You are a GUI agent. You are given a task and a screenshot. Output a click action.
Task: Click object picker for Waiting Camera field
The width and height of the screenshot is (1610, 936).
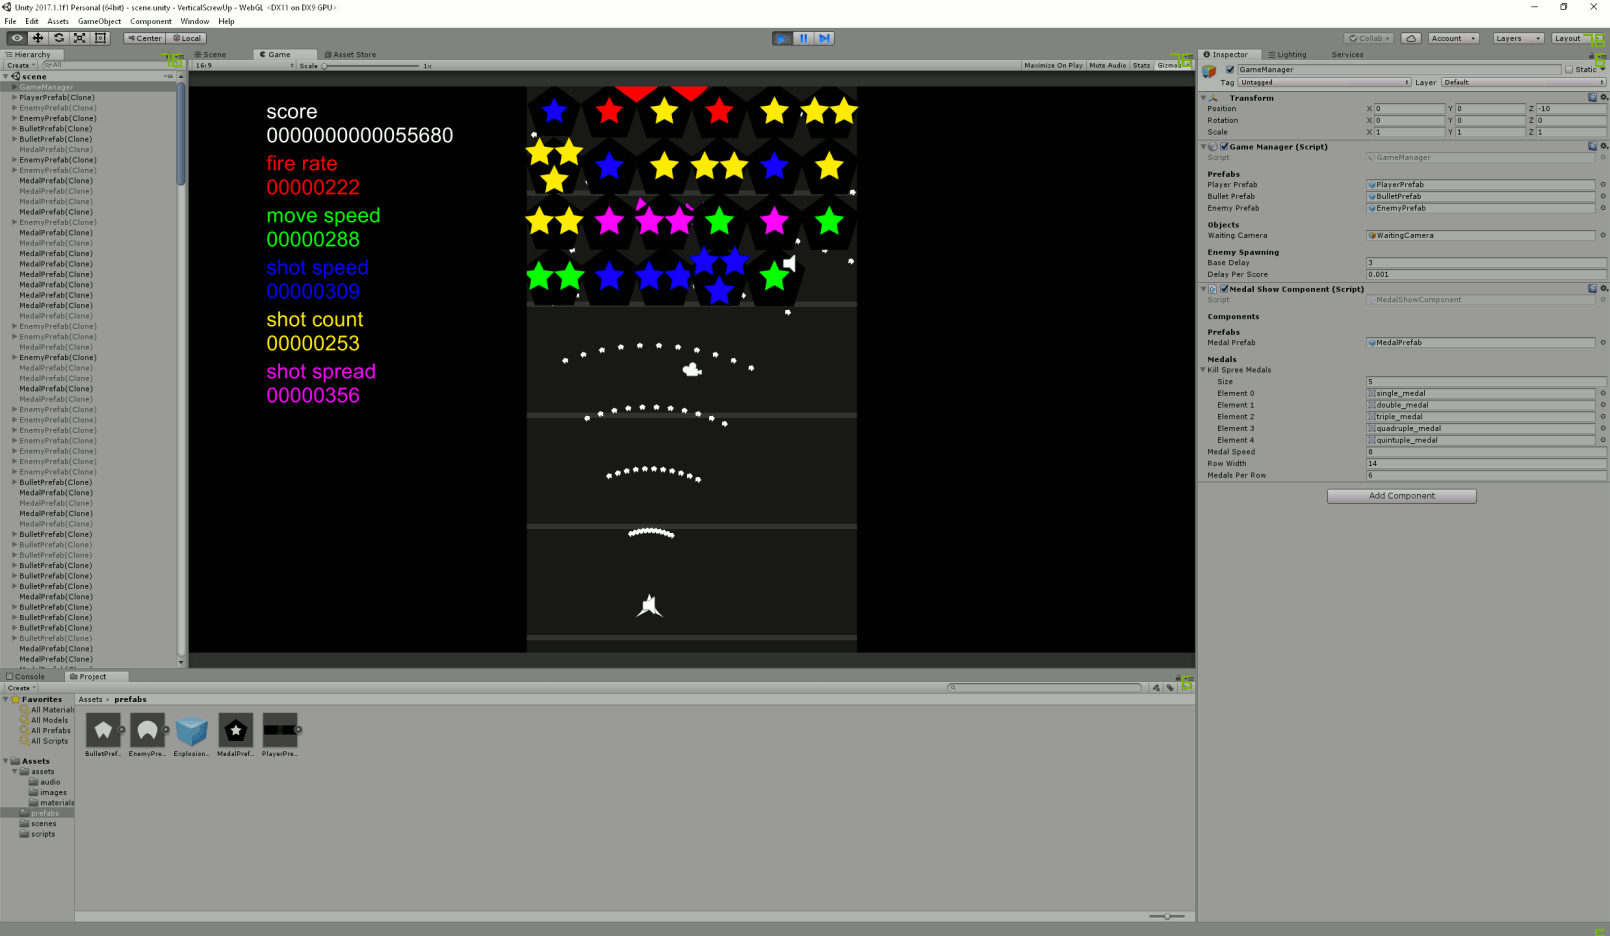coord(1602,236)
